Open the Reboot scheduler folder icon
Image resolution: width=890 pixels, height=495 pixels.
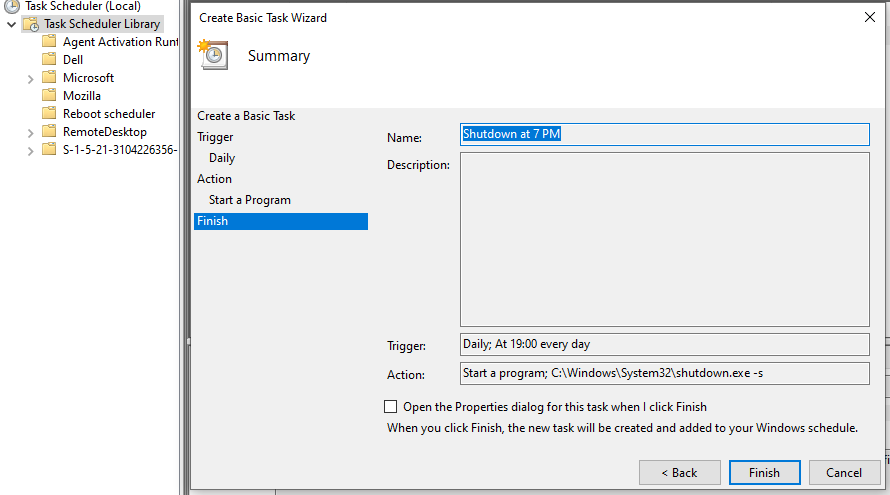click(x=49, y=113)
